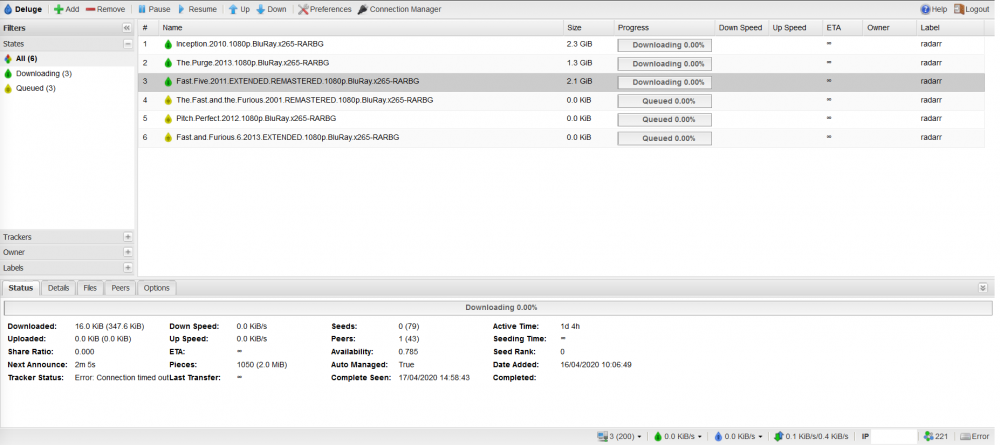Open Preferences from the toolbar
This screenshot has height=445, width=1000.
(x=325, y=9)
